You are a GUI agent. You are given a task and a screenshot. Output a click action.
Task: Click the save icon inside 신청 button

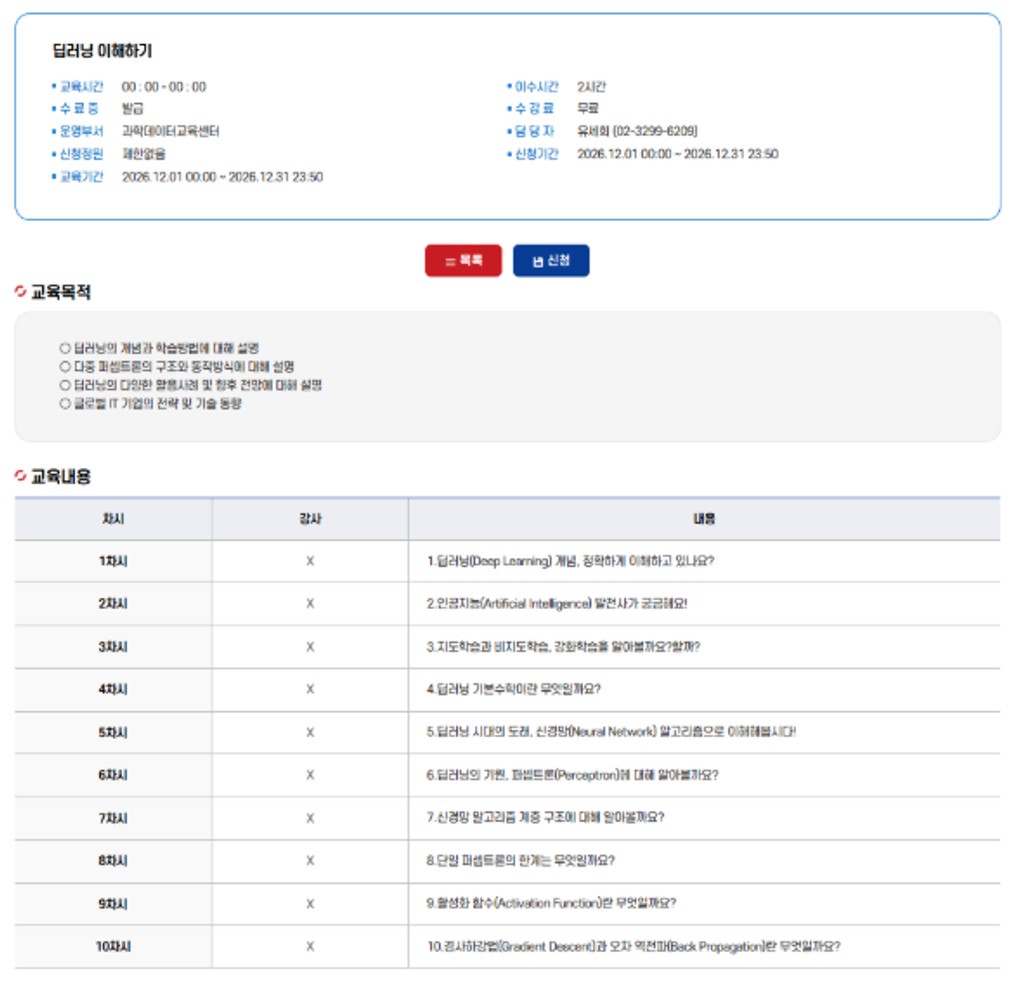point(537,262)
